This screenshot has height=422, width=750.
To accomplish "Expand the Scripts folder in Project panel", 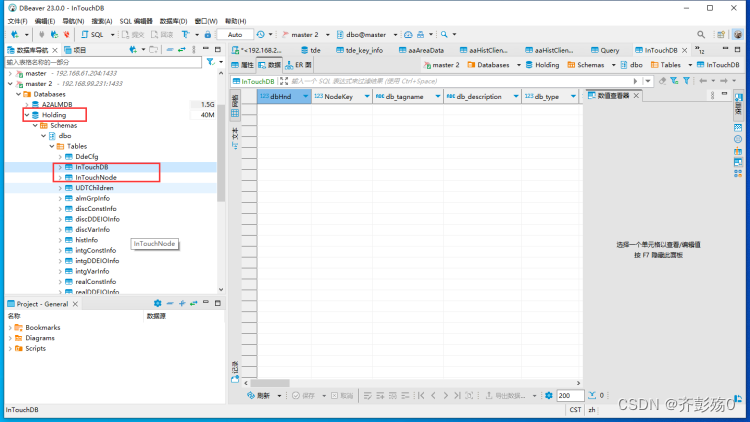I will pyautogui.click(x=10, y=349).
